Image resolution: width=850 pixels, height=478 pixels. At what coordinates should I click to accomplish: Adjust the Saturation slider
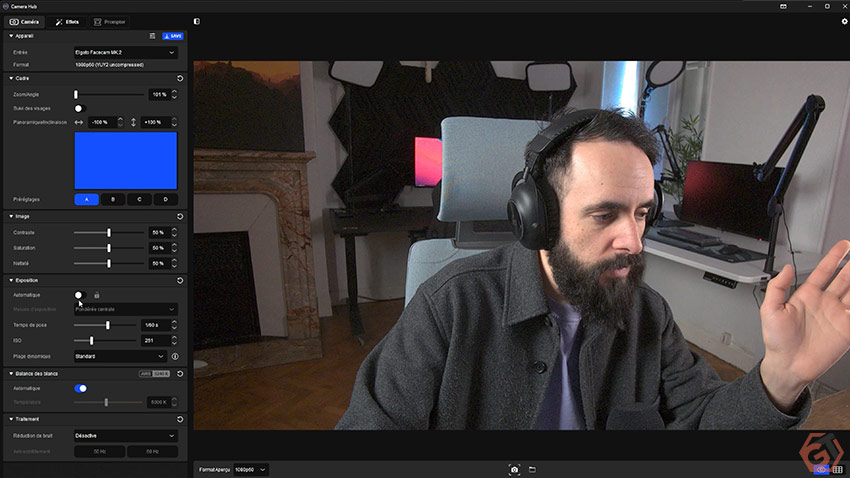(109, 248)
